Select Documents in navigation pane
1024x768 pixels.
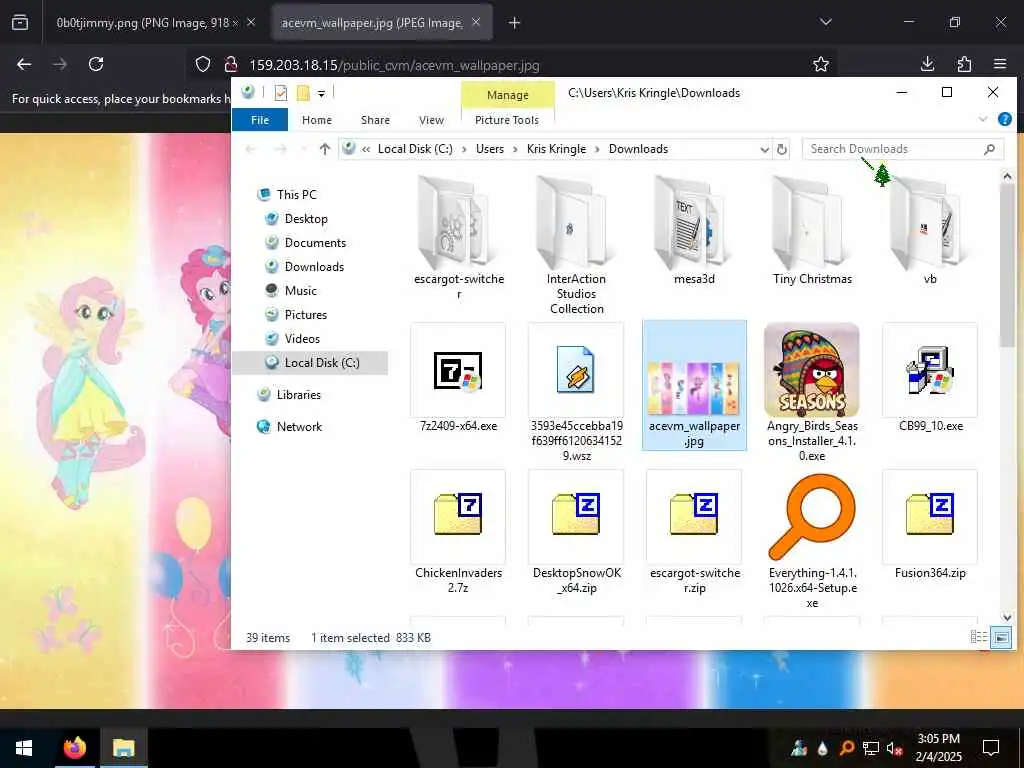click(x=315, y=243)
